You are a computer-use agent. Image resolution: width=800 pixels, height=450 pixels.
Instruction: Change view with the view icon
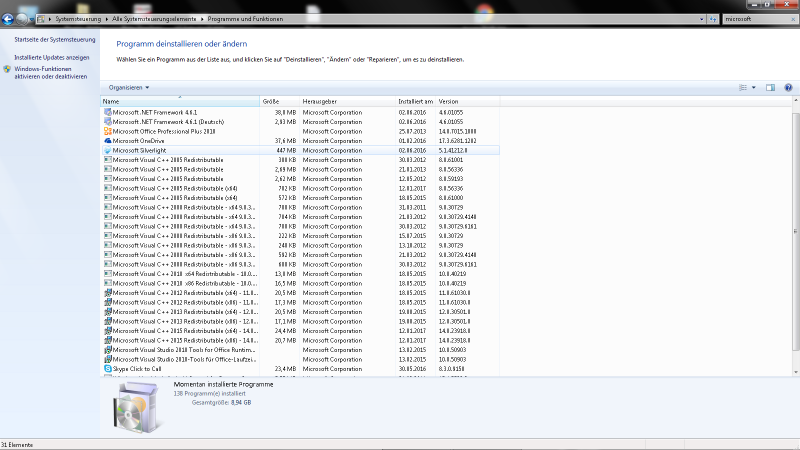click(x=743, y=88)
